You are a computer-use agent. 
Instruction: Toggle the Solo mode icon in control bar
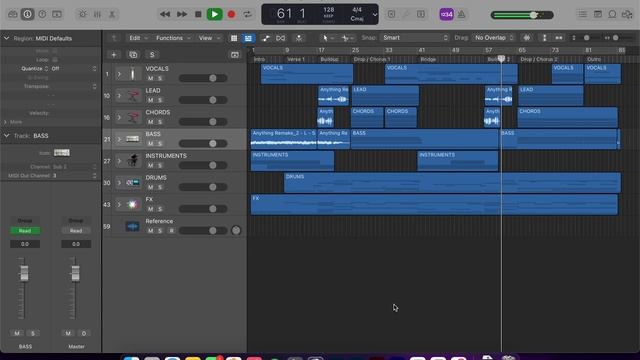421,14
